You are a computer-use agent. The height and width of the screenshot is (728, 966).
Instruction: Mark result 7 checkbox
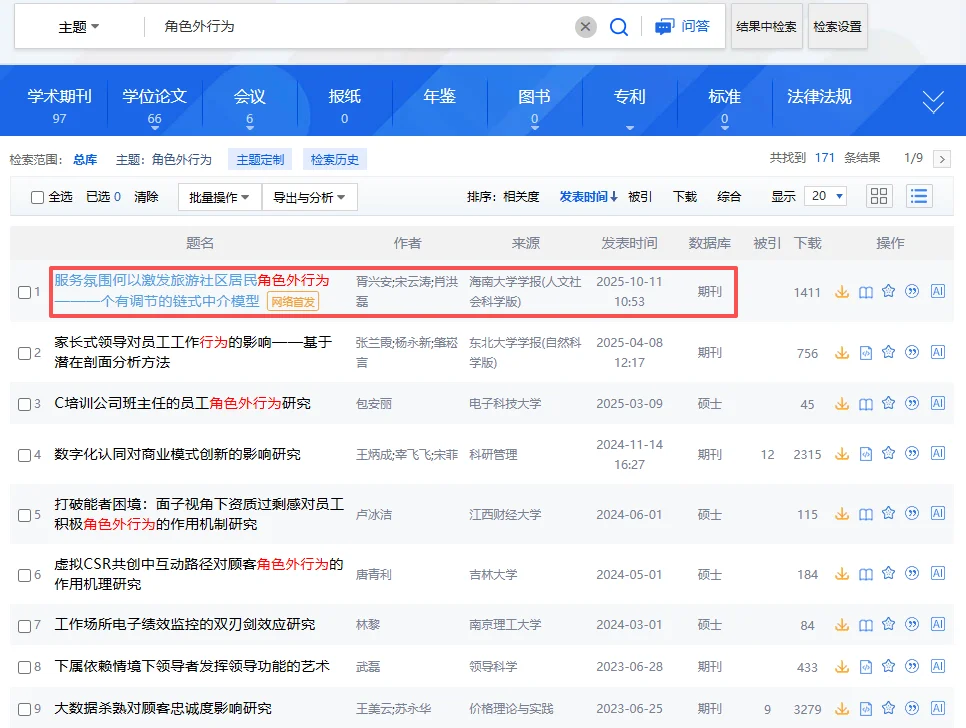(x=25, y=626)
